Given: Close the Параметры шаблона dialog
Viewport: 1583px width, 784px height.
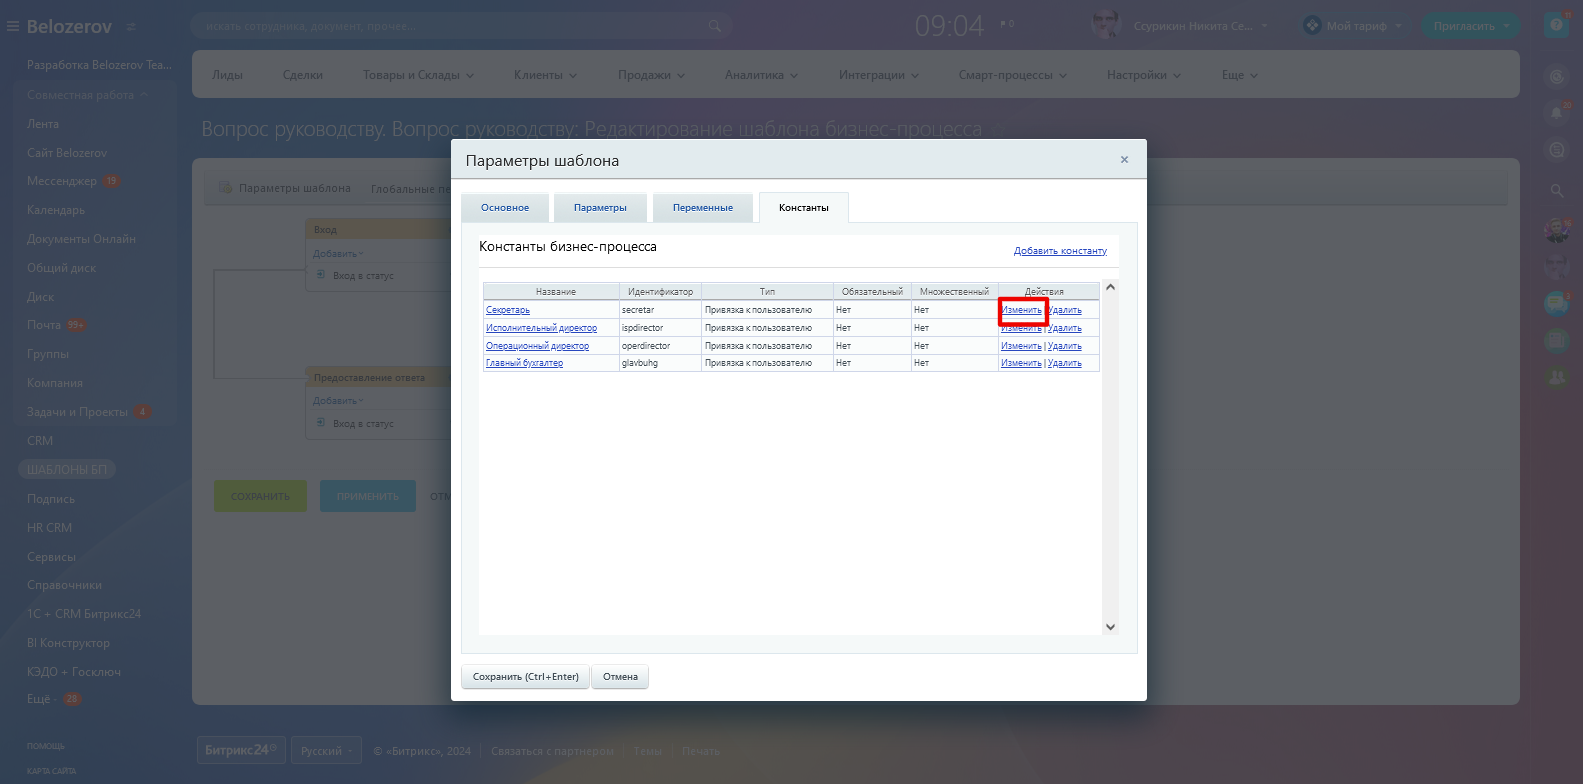Looking at the screenshot, I should (x=1124, y=160).
